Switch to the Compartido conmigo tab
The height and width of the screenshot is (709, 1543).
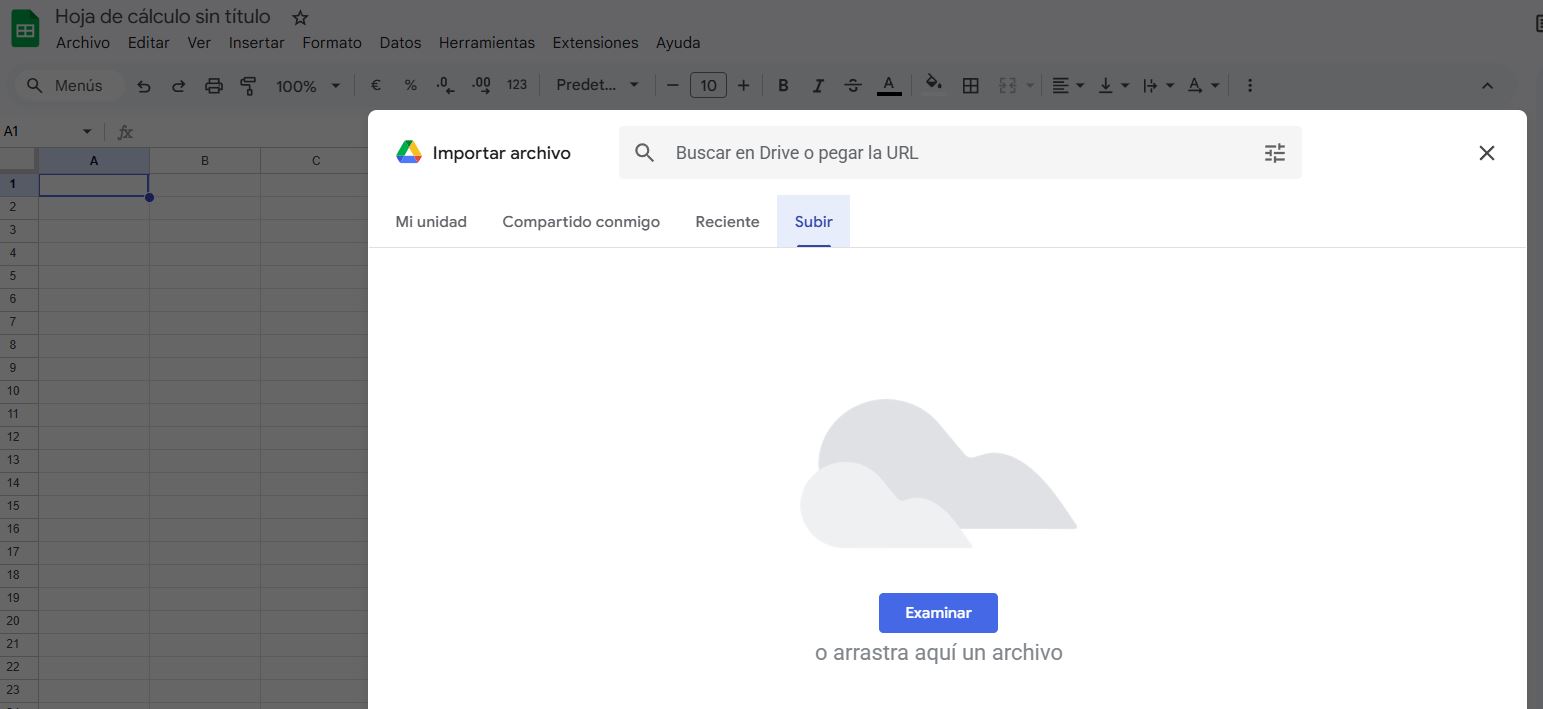tap(581, 222)
